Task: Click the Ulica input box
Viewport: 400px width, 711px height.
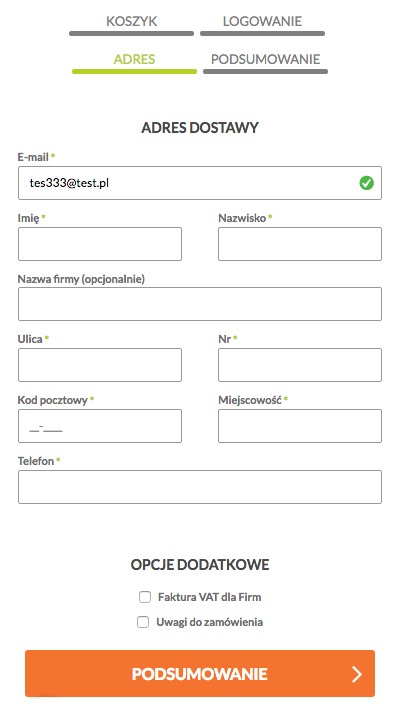Action: (x=100, y=365)
